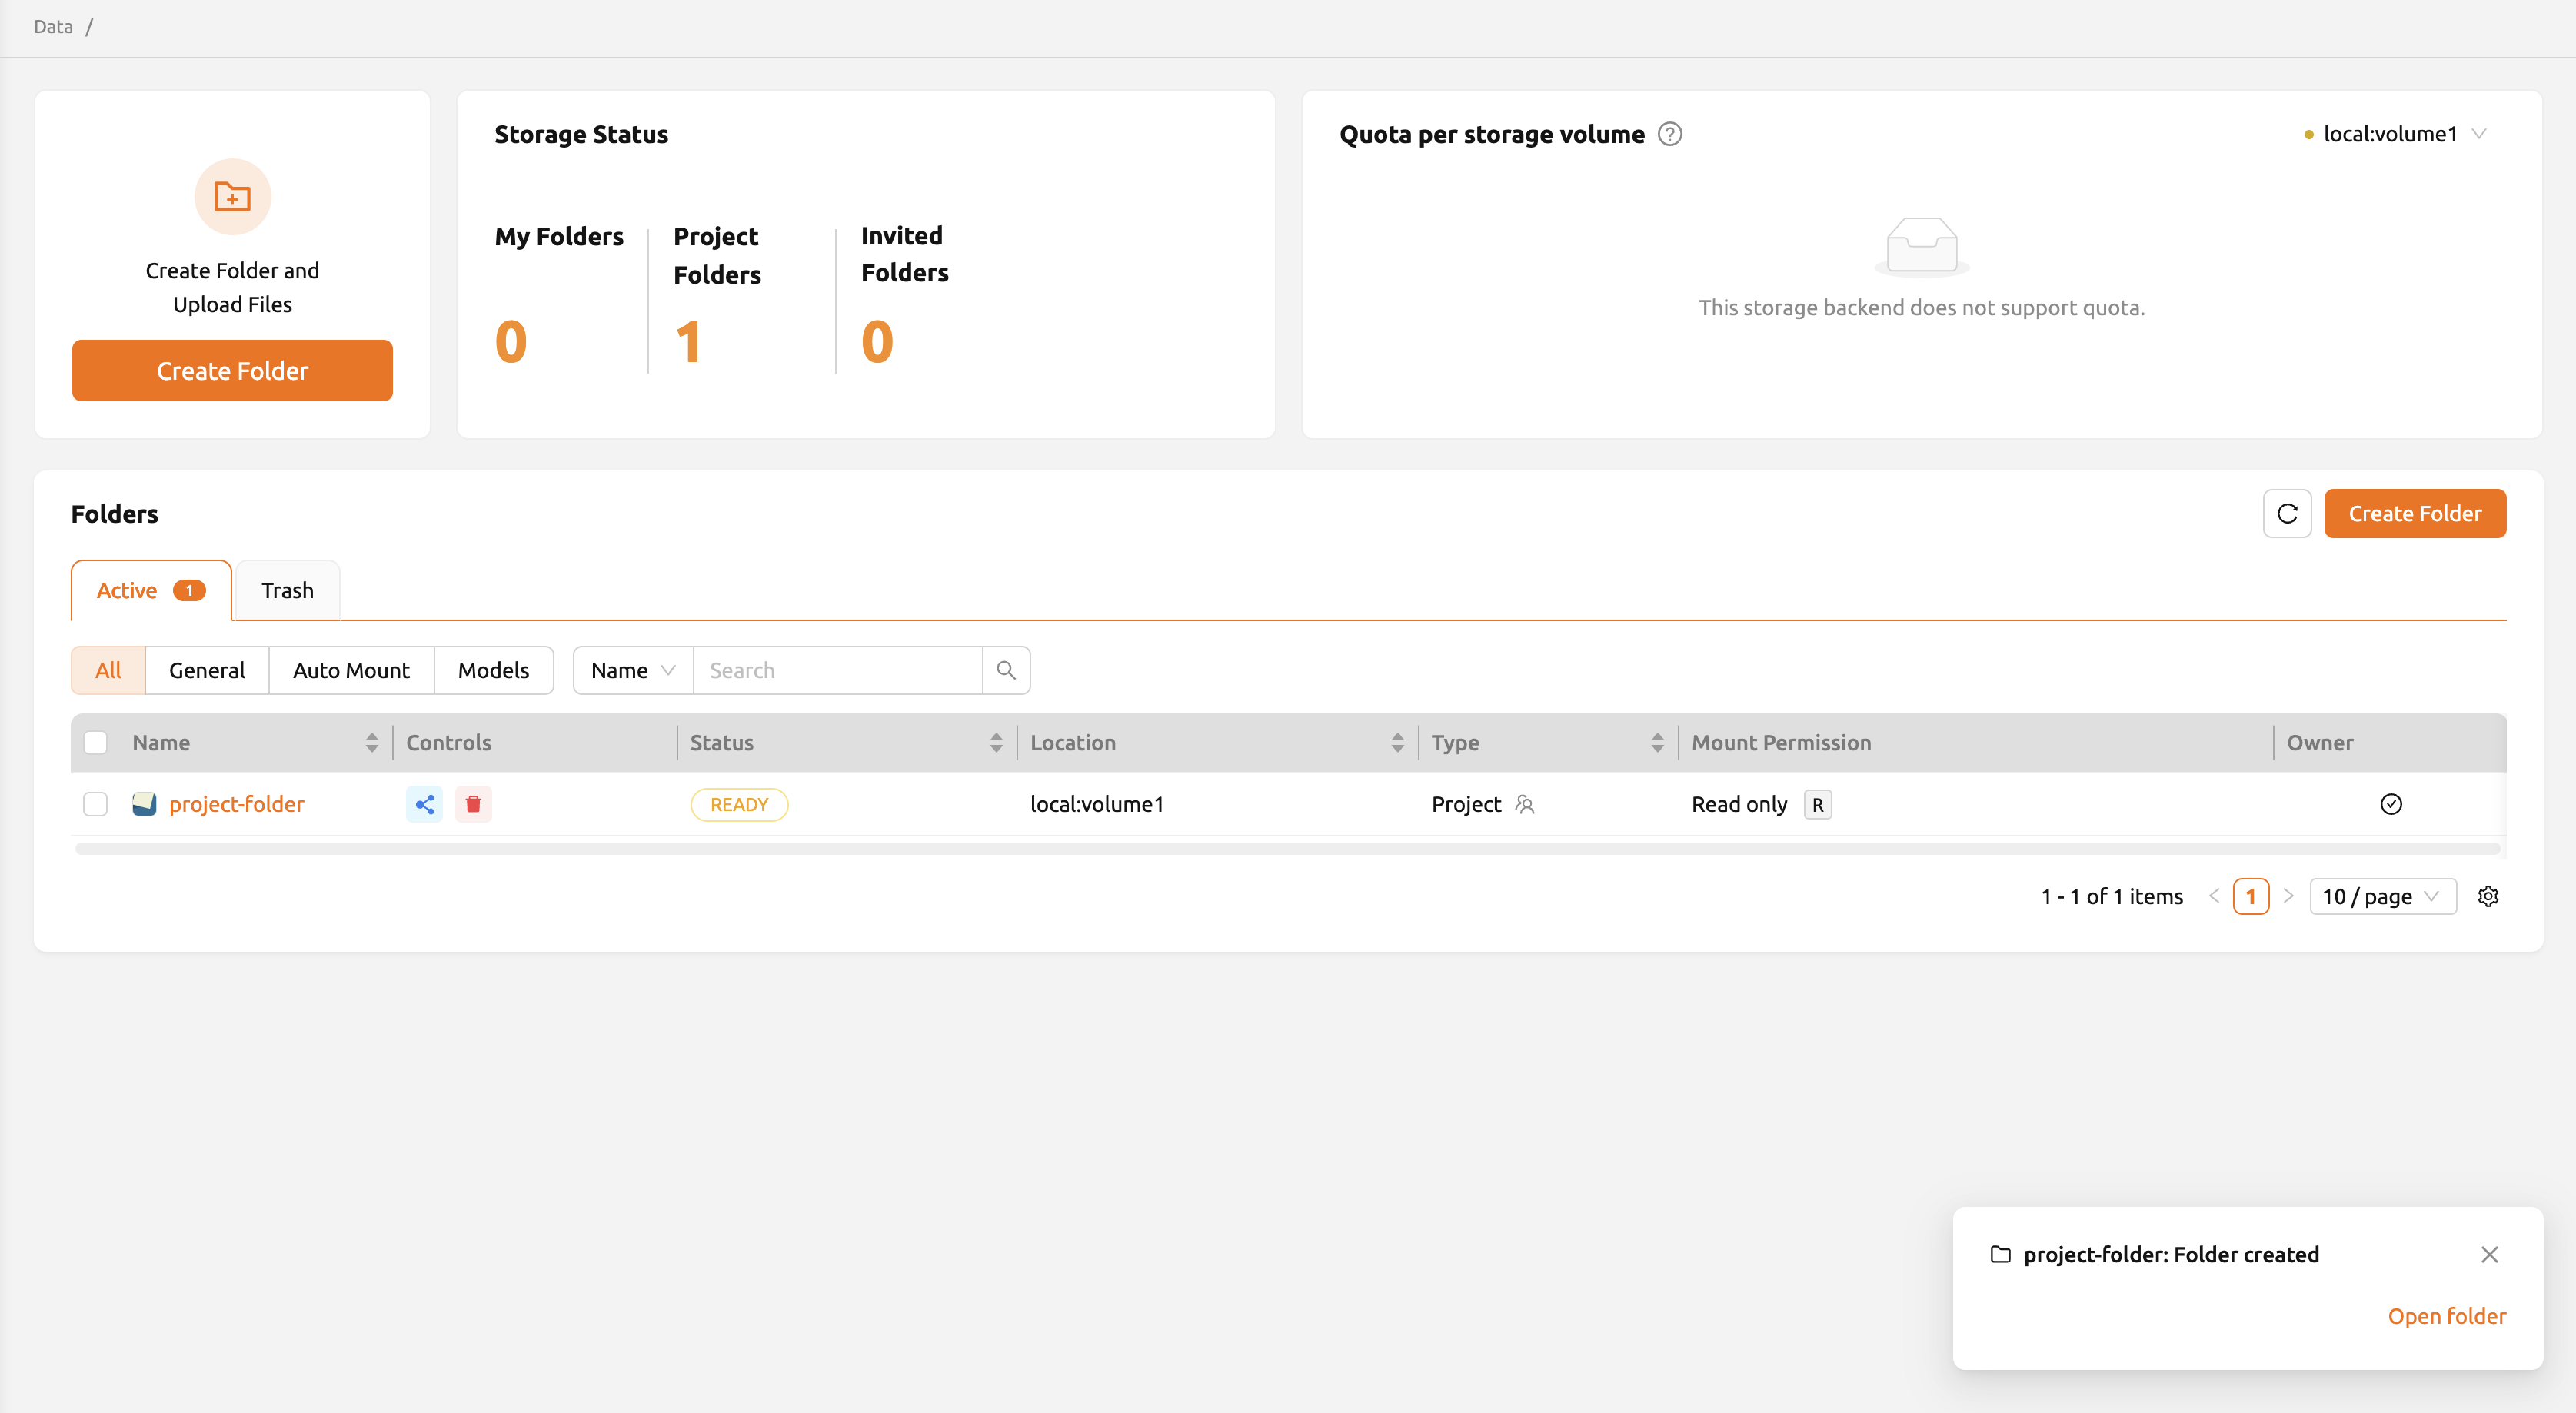The width and height of the screenshot is (2576, 1413).
Task: Switch to the Trash tab
Action: [287, 590]
